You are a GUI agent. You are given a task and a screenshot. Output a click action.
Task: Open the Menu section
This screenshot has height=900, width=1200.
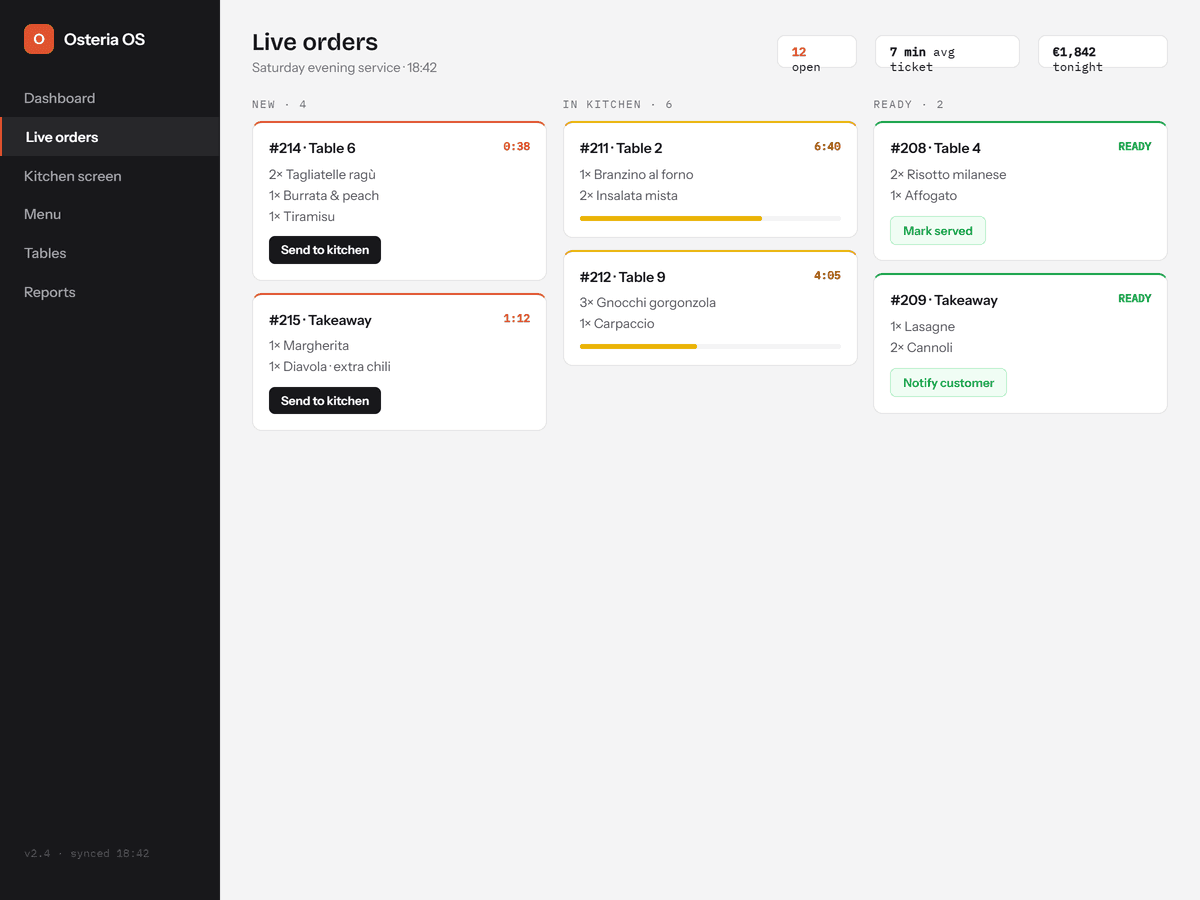point(110,214)
